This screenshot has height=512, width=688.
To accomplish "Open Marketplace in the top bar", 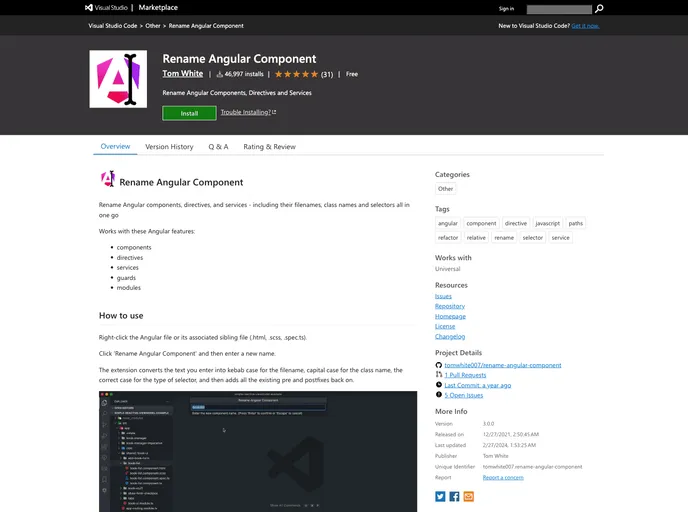I will (158, 7).
